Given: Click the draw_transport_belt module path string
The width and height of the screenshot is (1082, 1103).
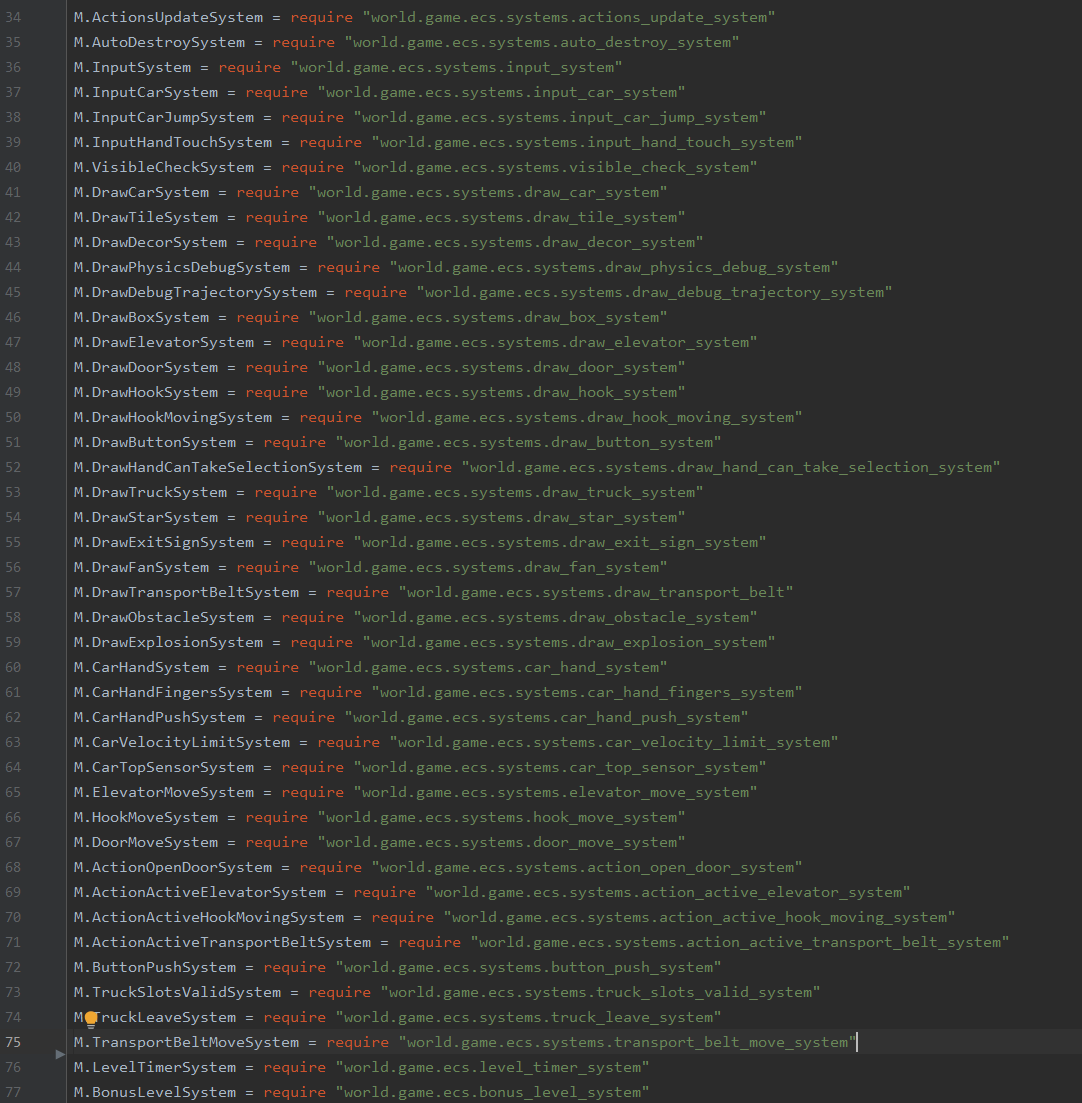Looking at the screenshot, I should pos(596,592).
